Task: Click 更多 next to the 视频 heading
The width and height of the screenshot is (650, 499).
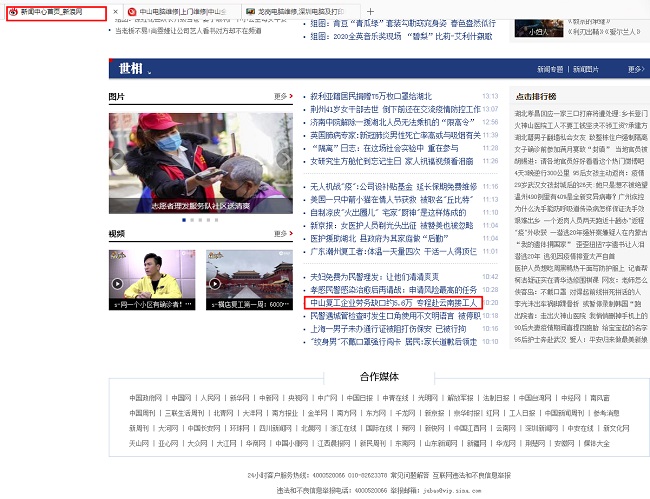Action: [283, 233]
